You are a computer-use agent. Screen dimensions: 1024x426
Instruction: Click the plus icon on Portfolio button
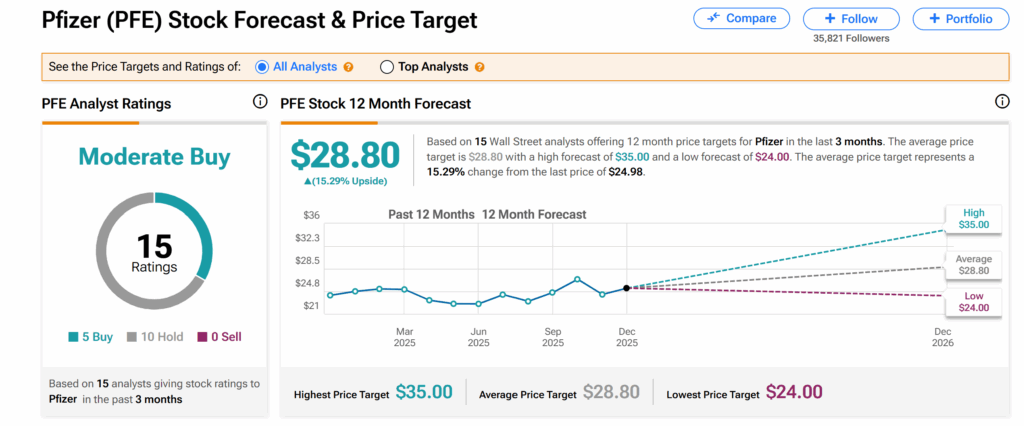(x=934, y=18)
